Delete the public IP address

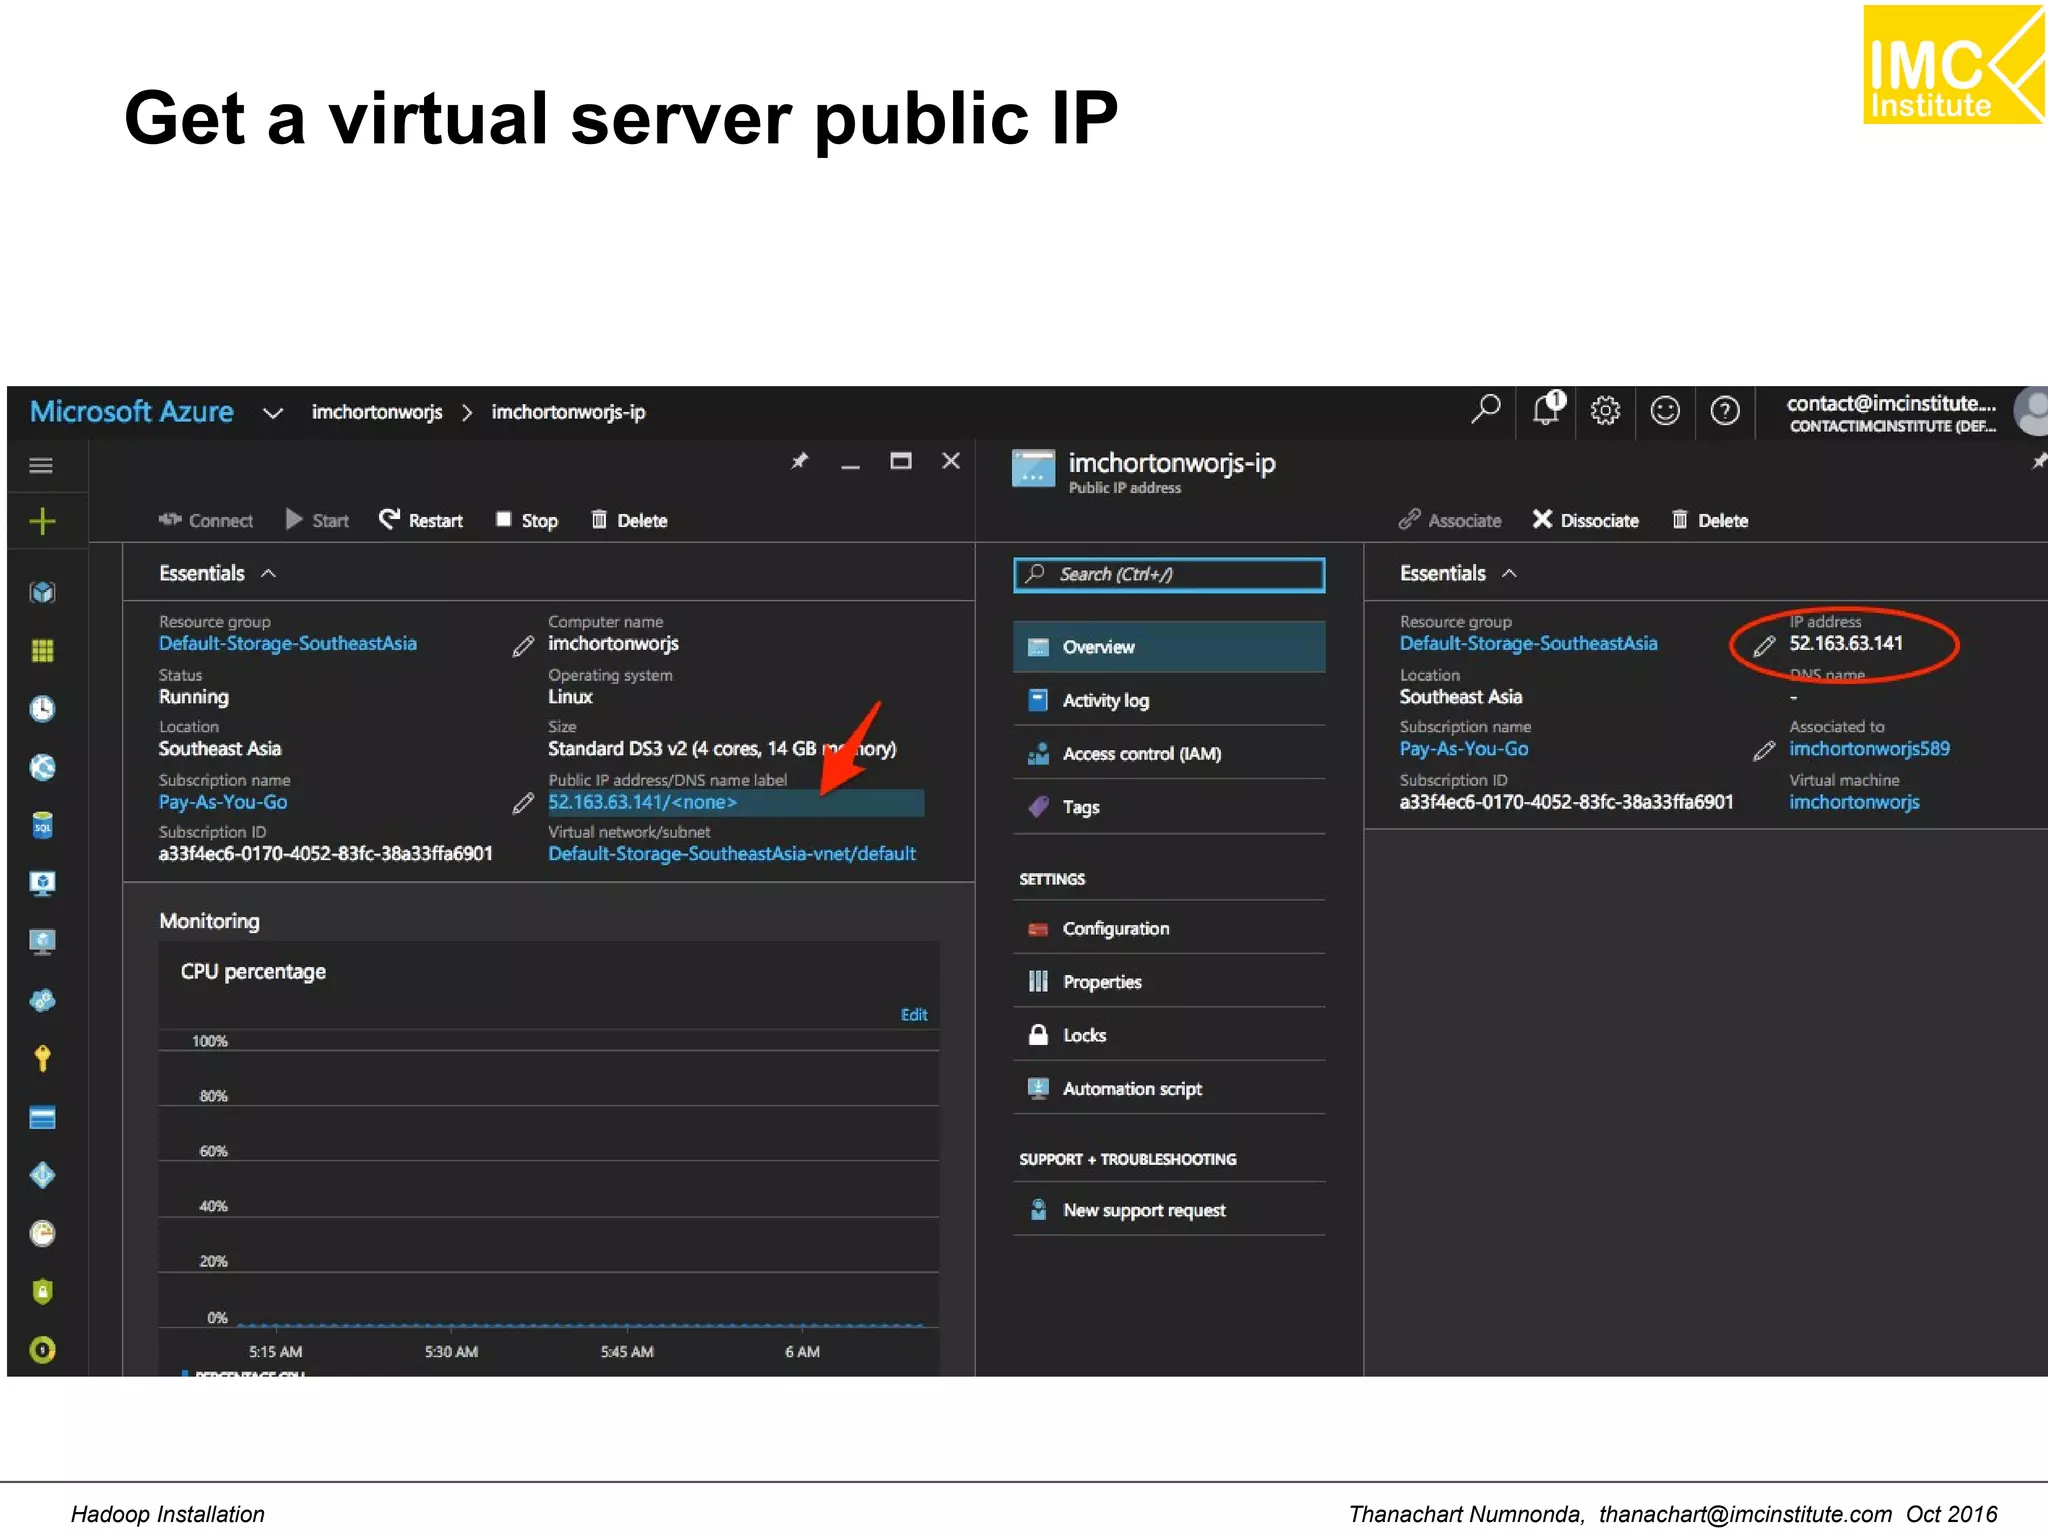point(1710,520)
